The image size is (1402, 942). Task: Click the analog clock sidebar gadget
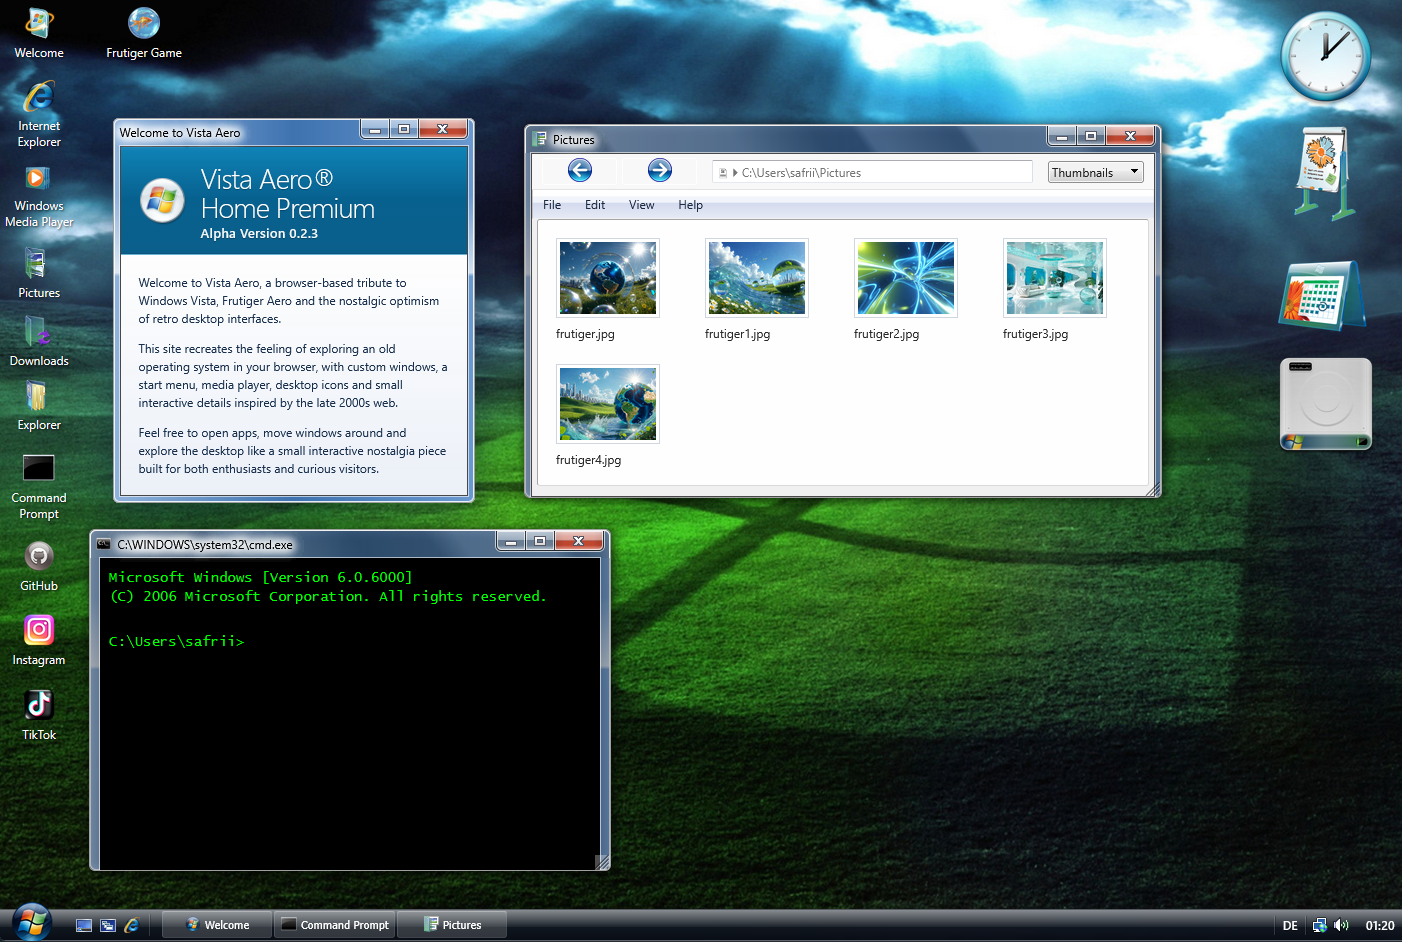[x=1326, y=56]
